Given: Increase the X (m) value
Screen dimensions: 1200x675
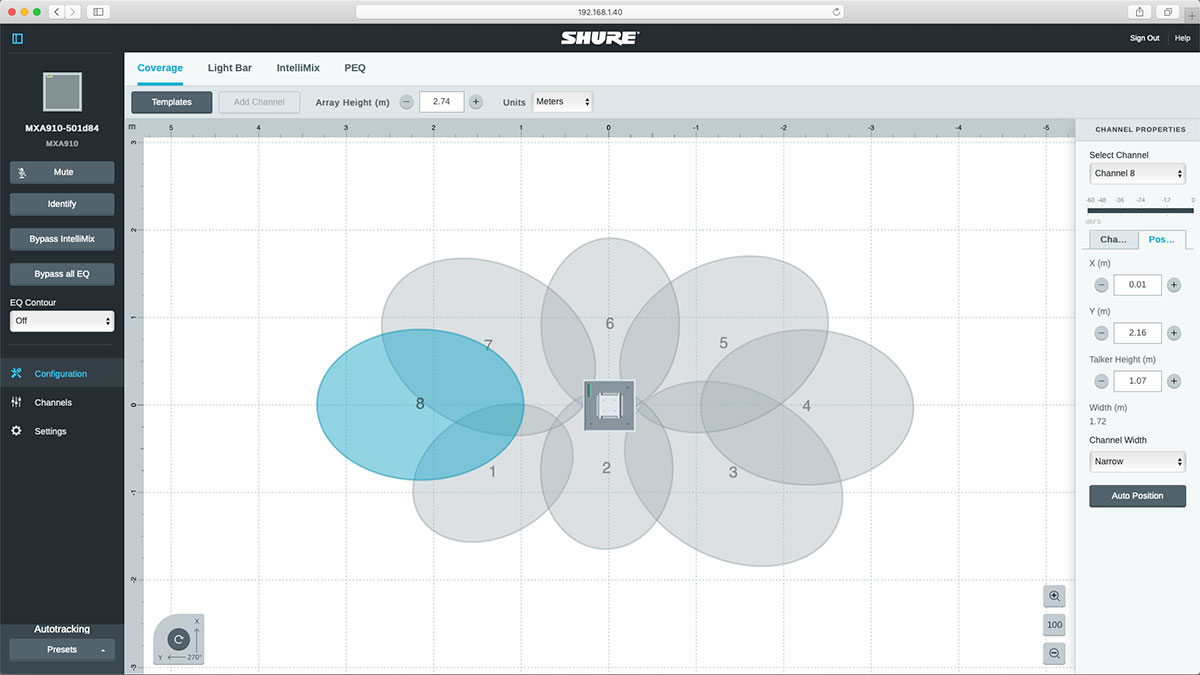Looking at the screenshot, I should pos(1174,285).
